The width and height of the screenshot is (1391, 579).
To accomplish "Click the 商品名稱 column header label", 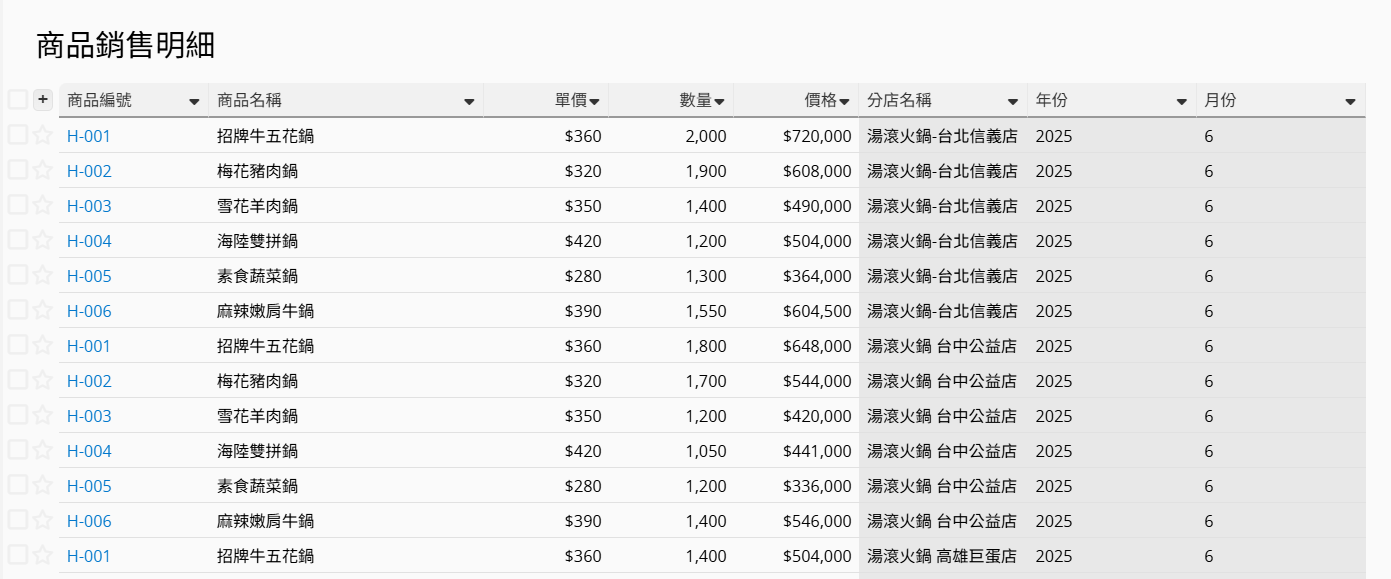I will click(249, 100).
